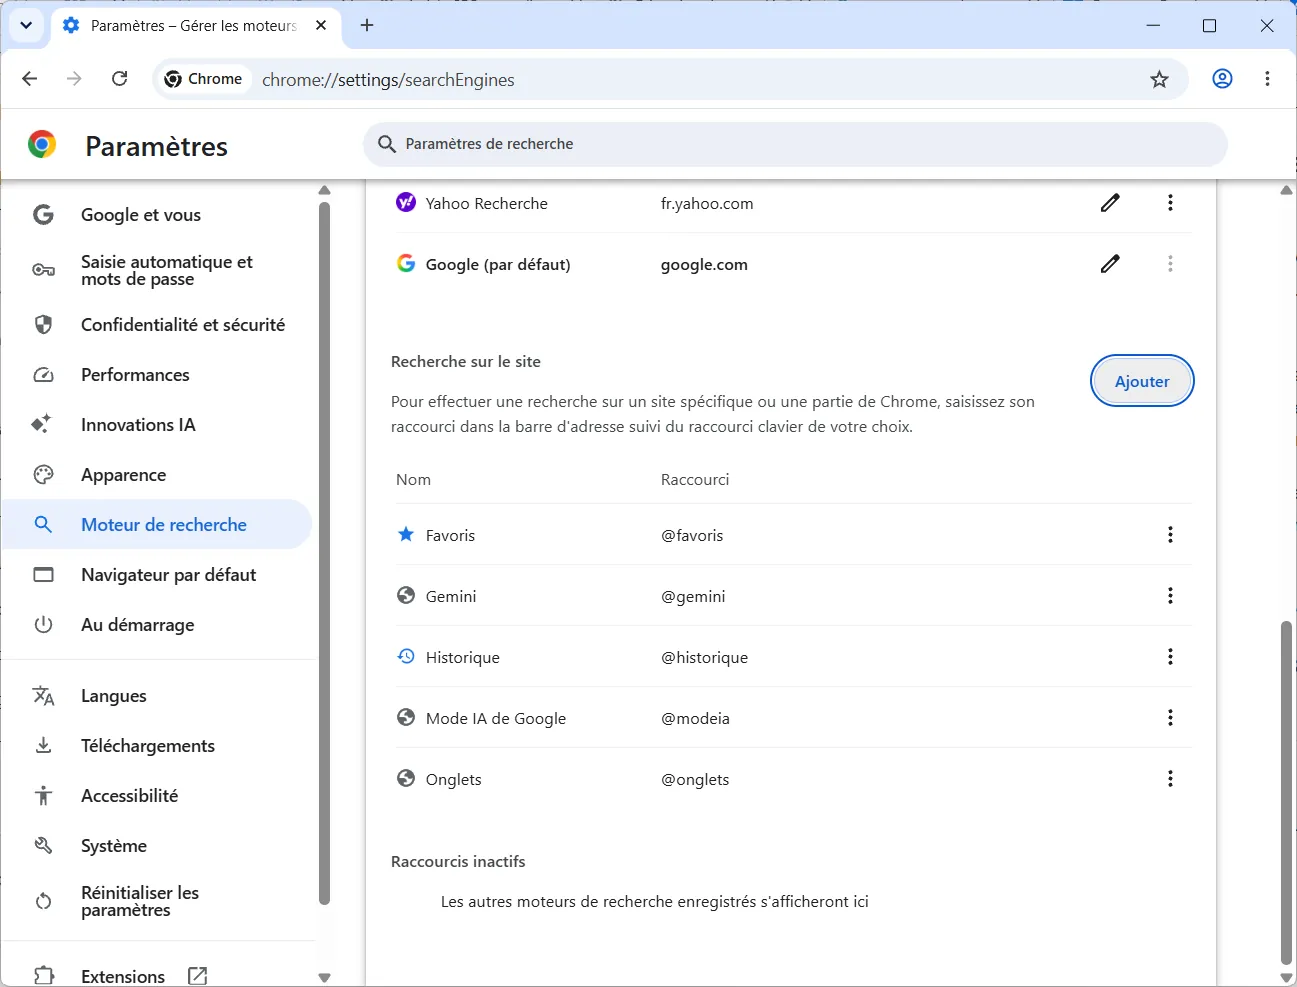Click the main page scrollbar thumb
Image resolution: width=1297 pixels, height=987 pixels.
pyautogui.click(x=1286, y=793)
